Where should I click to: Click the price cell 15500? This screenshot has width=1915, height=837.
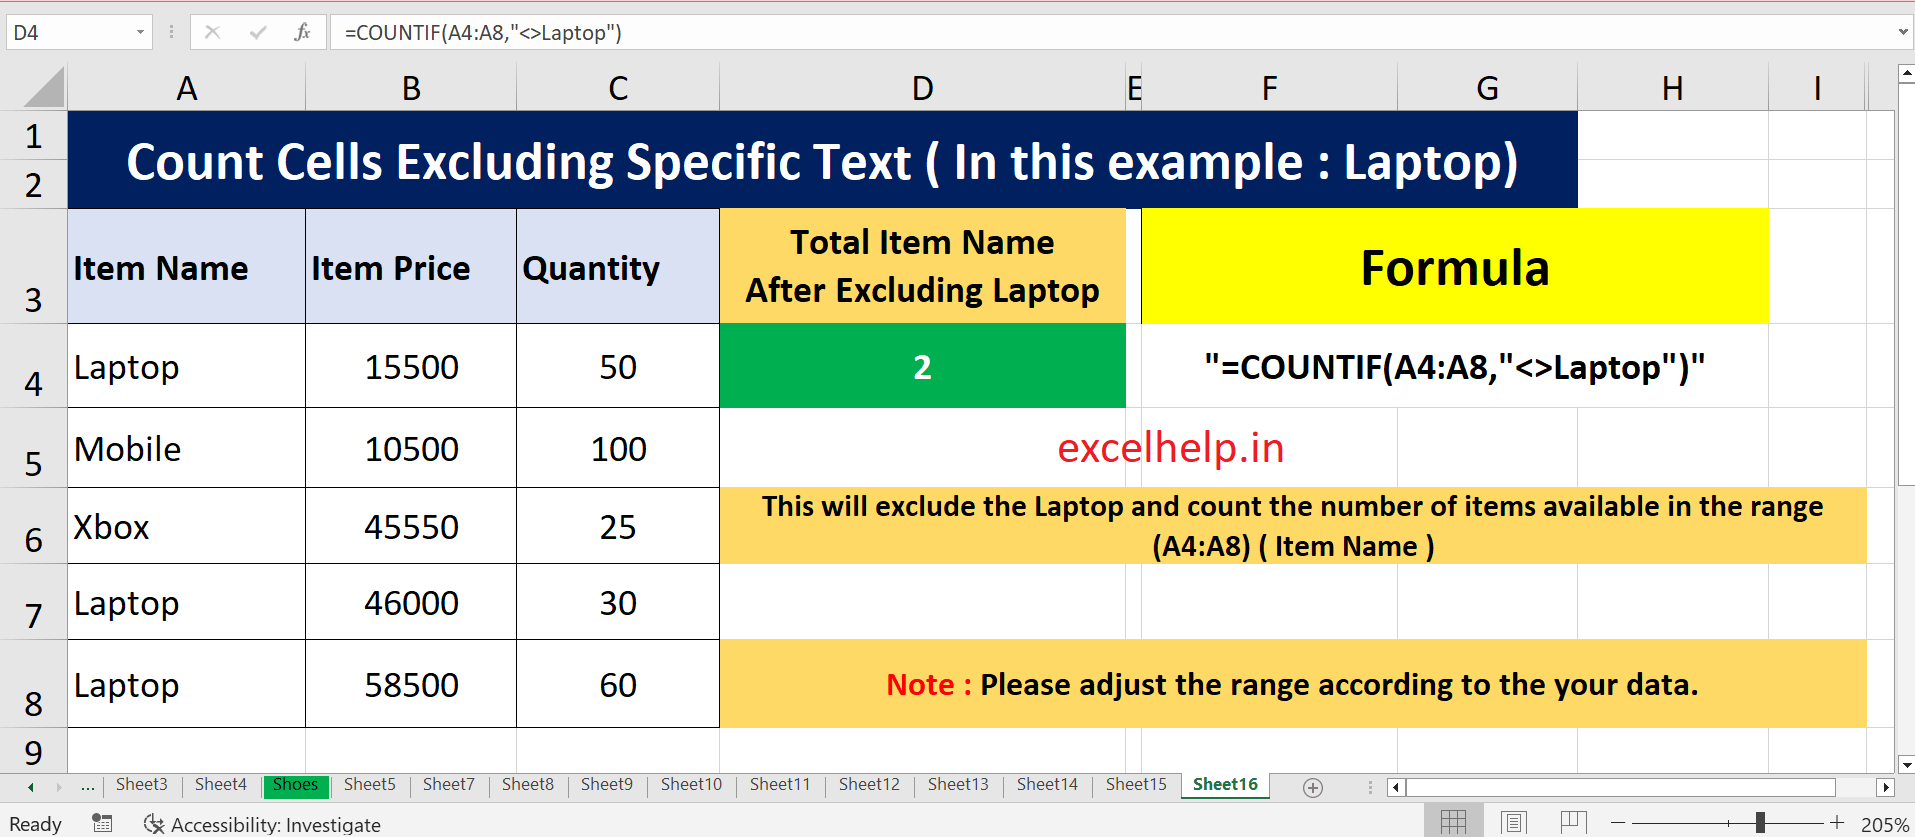(411, 366)
